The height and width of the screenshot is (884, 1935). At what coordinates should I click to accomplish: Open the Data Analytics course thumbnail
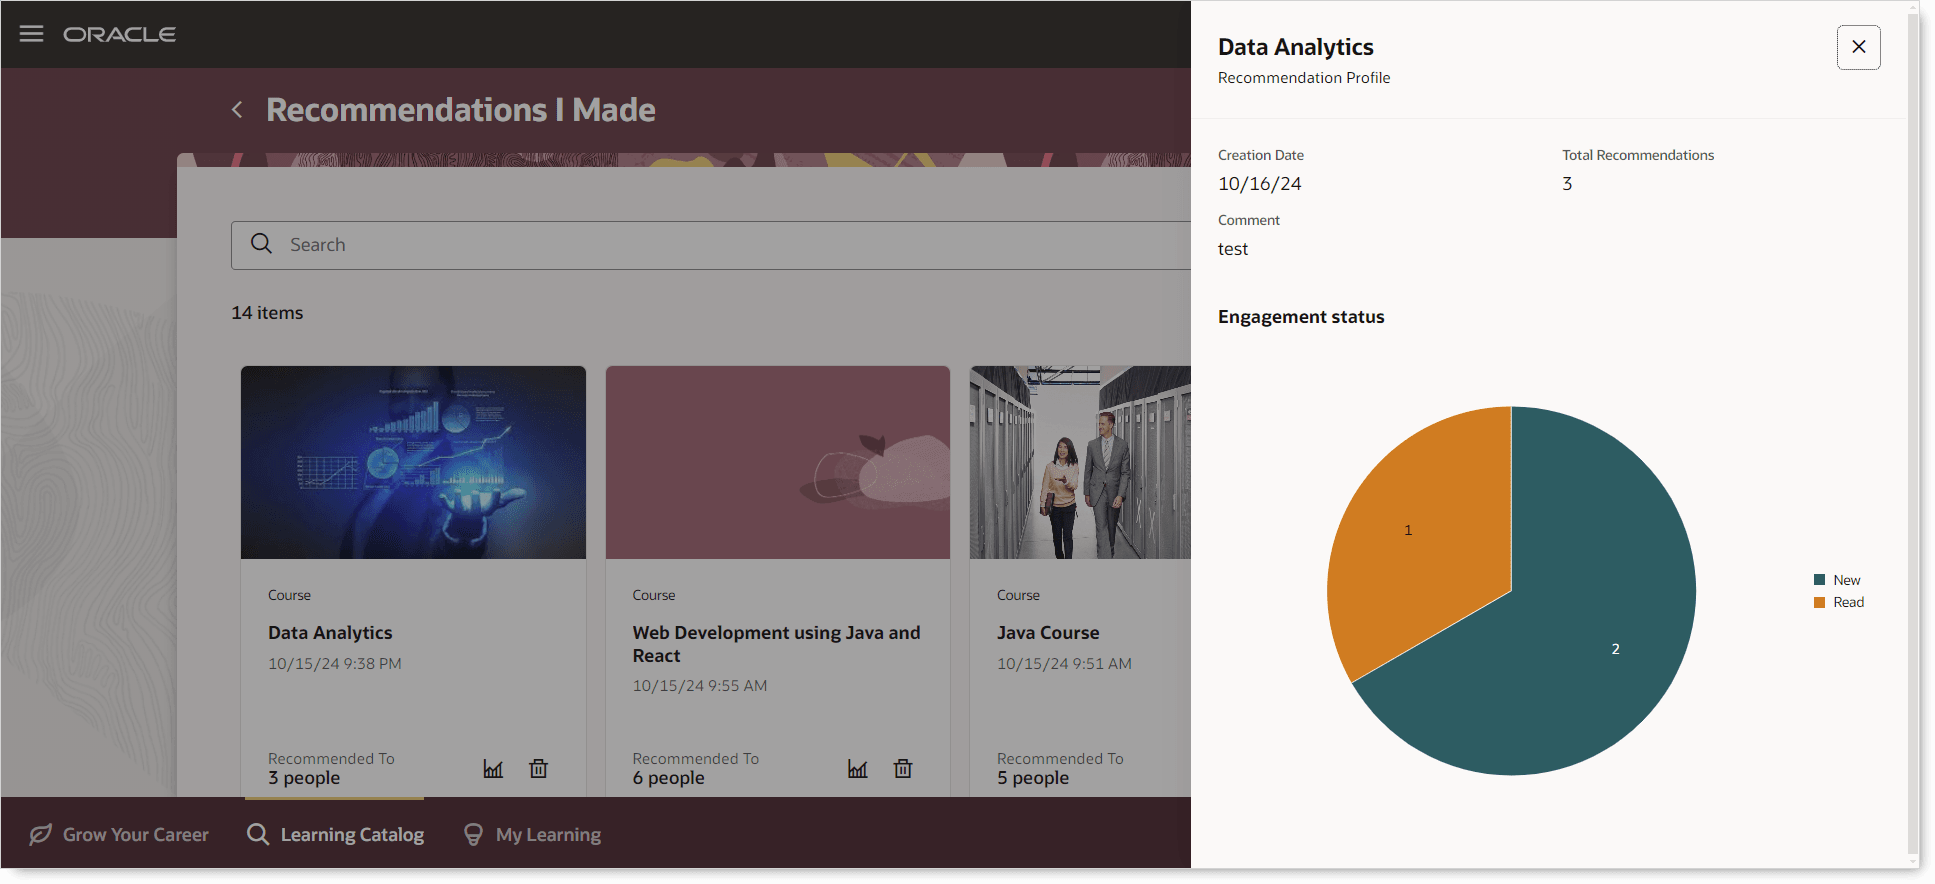413,462
